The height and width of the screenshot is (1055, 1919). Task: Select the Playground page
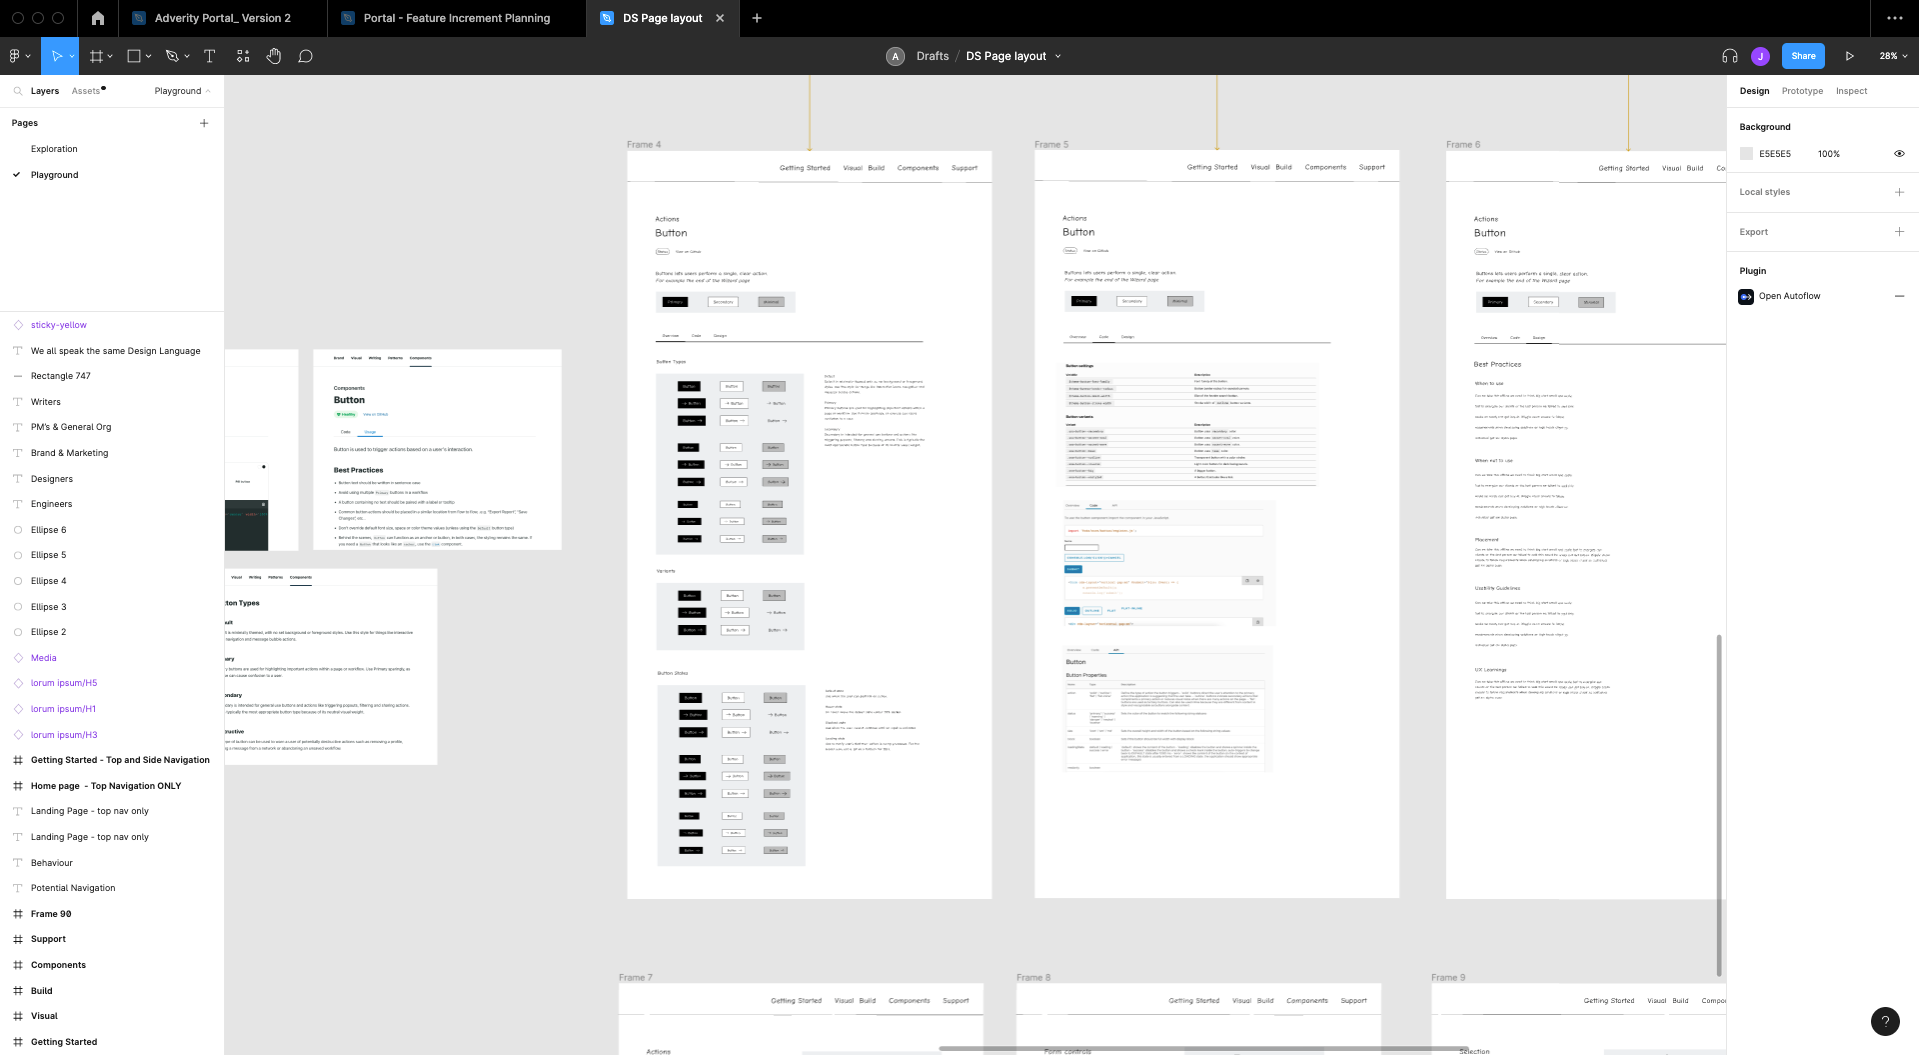click(55, 175)
